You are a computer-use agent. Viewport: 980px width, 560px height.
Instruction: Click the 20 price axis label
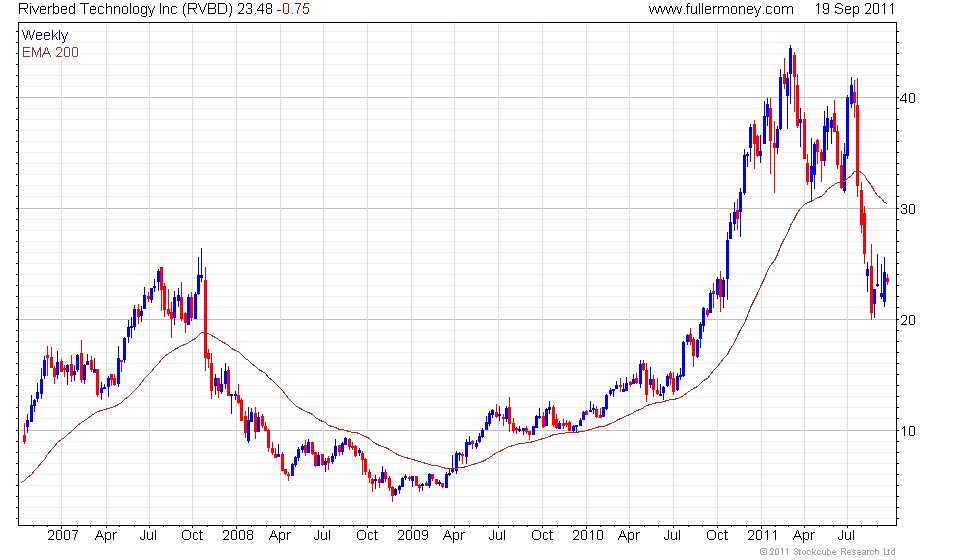[908, 320]
